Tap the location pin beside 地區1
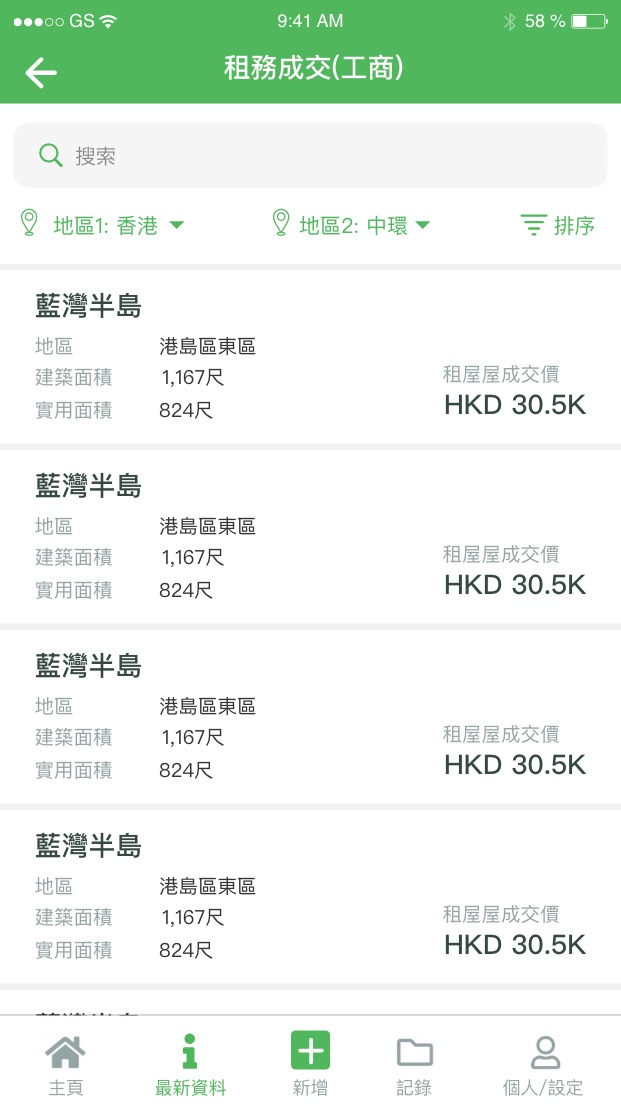The height and width of the screenshot is (1104, 621). (29, 223)
